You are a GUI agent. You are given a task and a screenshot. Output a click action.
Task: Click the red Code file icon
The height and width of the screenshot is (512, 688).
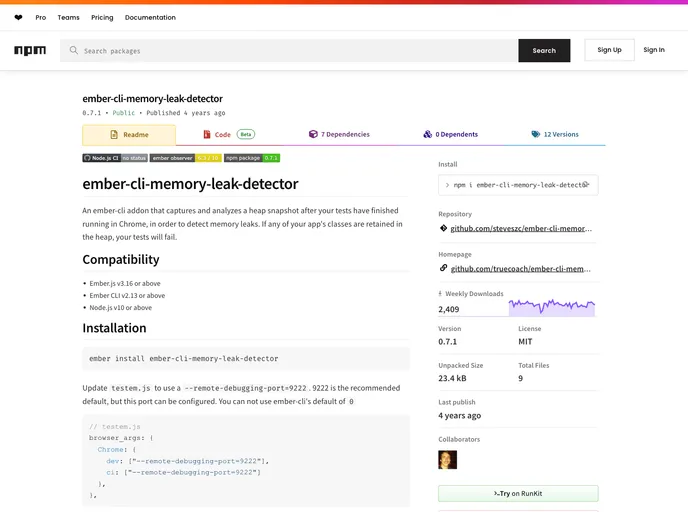tap(207, 134)
